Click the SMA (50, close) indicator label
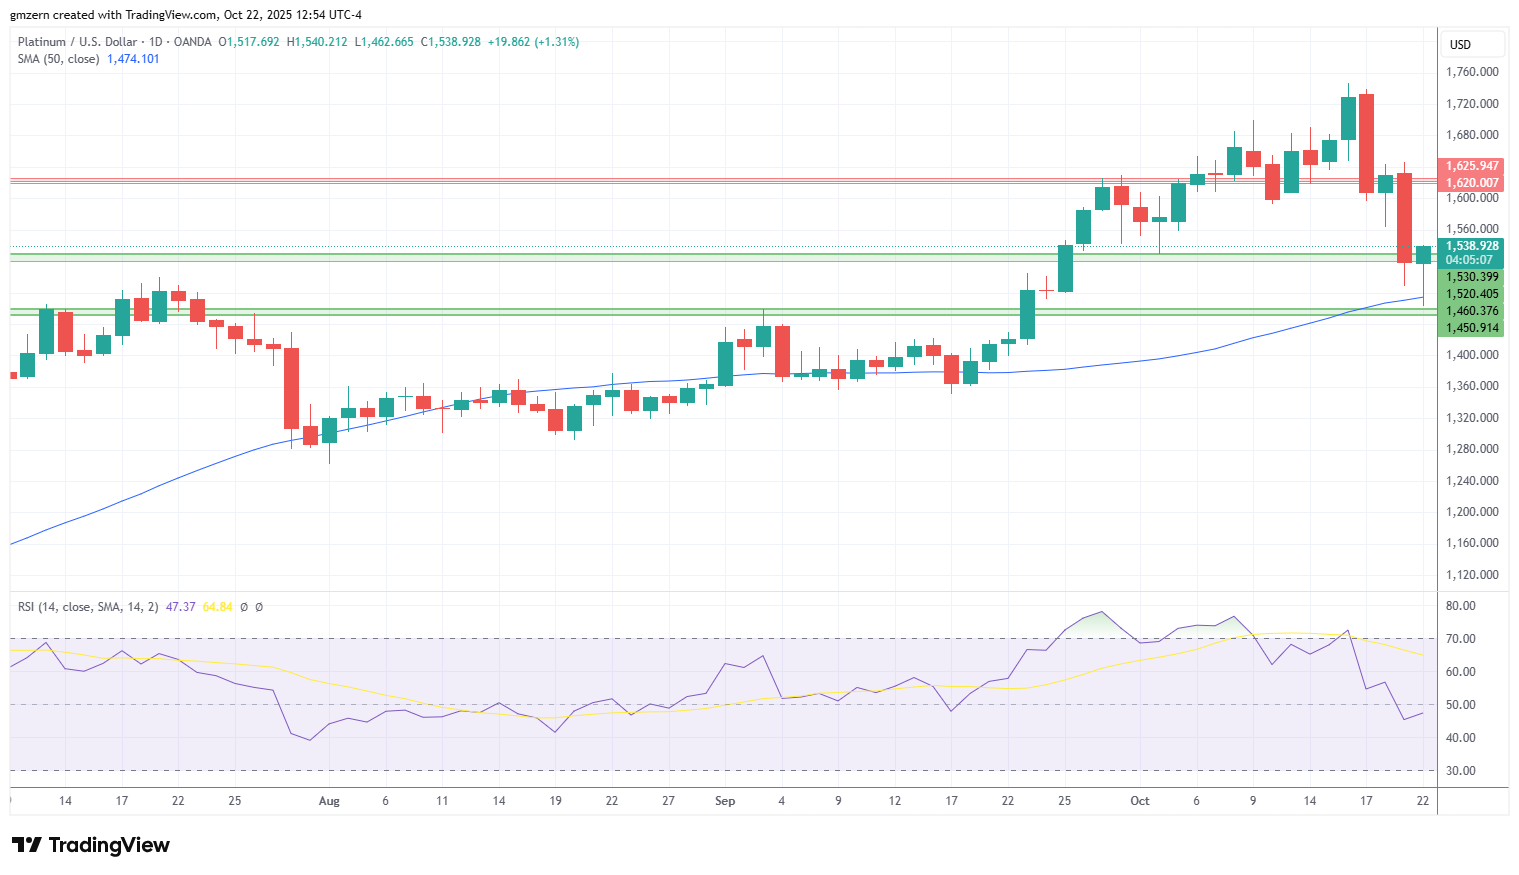Viewport: 1519px width, 875px height. pyautogui.click(x=58, y=59)
